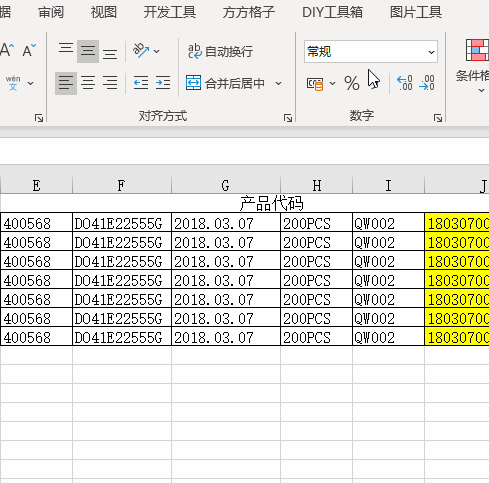This screenshot has height=483, width=489.
Task: Open the phonetic guide dropdown arrow
Action: pyautogui.click(x=31, y=83)
